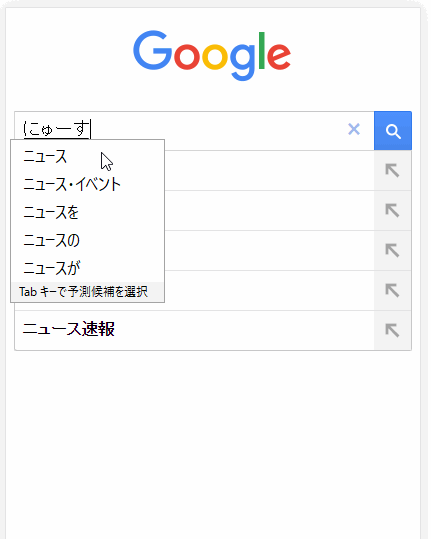This screenshot has height=539, width=431.
Task: Select the ニュースが candidate
Action: point(52,268)
